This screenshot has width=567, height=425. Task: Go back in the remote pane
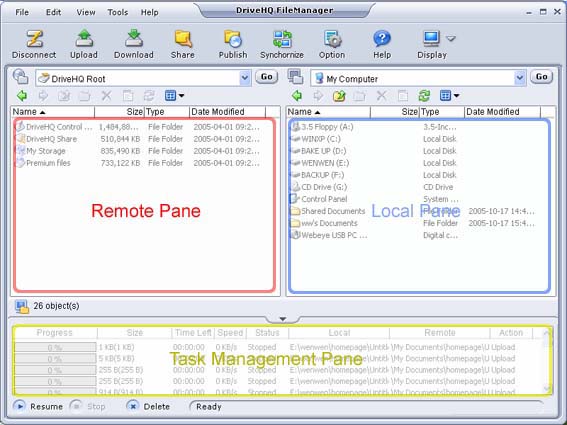[x=22, y=96]
